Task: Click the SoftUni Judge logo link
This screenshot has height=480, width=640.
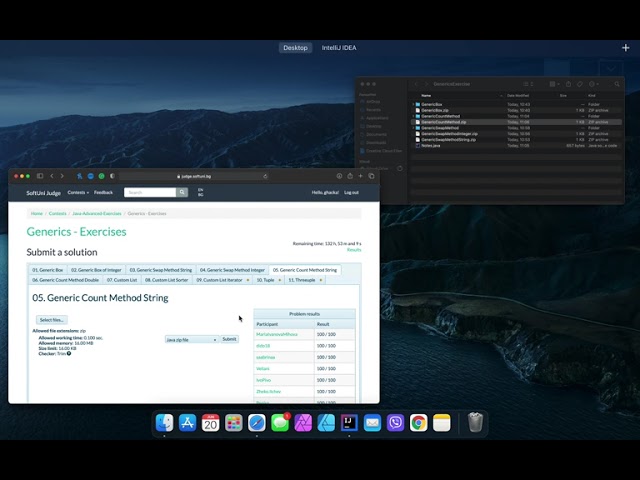Action: tap(43, 193)
